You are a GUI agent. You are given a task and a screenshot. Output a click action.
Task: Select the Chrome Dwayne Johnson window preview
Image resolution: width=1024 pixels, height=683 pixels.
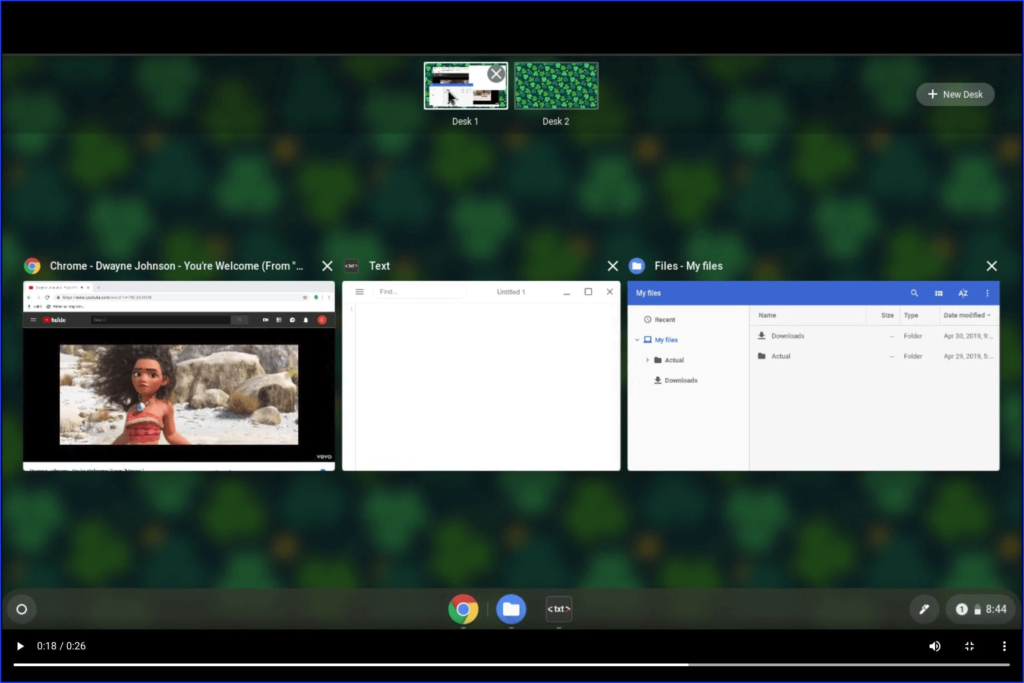click(179, 375)
